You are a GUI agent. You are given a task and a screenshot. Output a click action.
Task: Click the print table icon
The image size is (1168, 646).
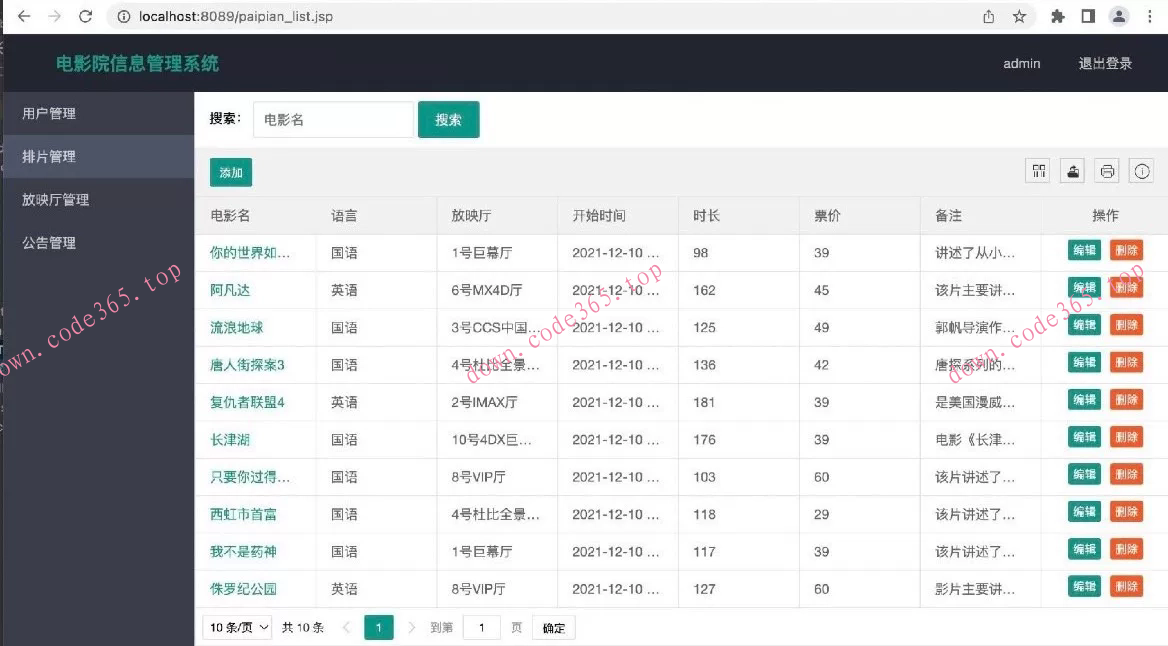coord(1107,171)
